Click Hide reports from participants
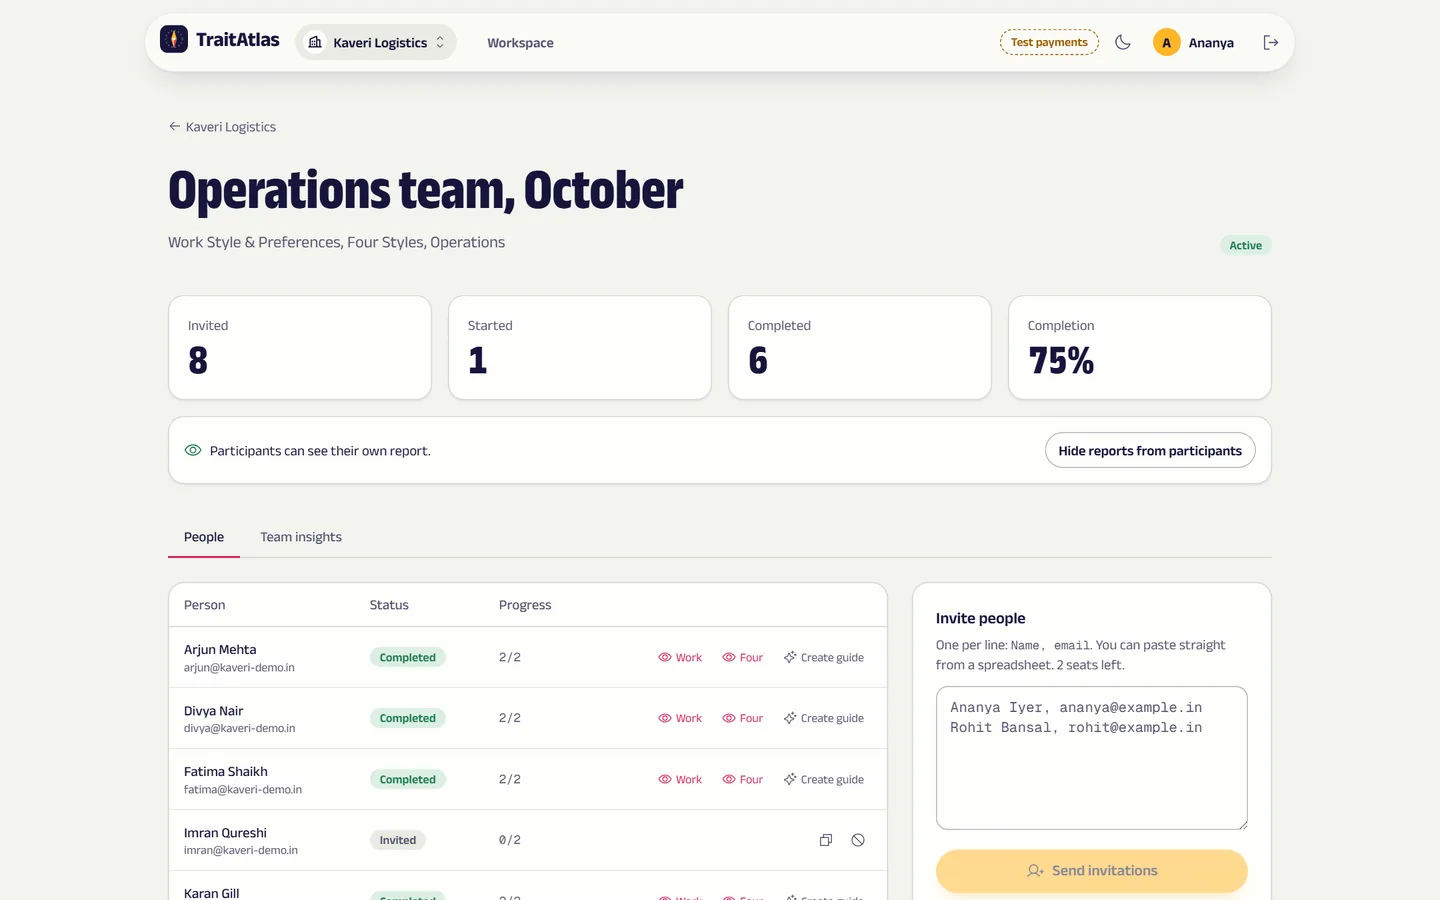 pos(1150,451)
